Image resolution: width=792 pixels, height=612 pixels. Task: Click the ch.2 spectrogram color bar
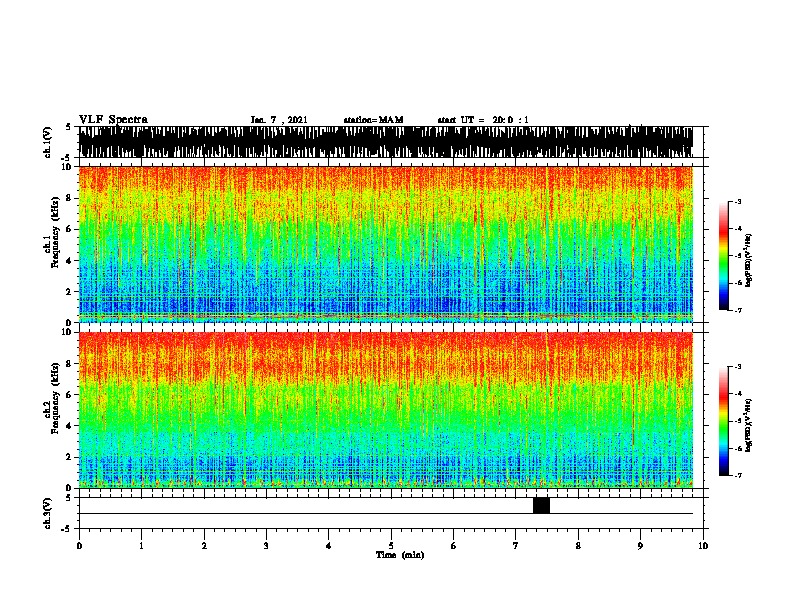tap(724, 421)
